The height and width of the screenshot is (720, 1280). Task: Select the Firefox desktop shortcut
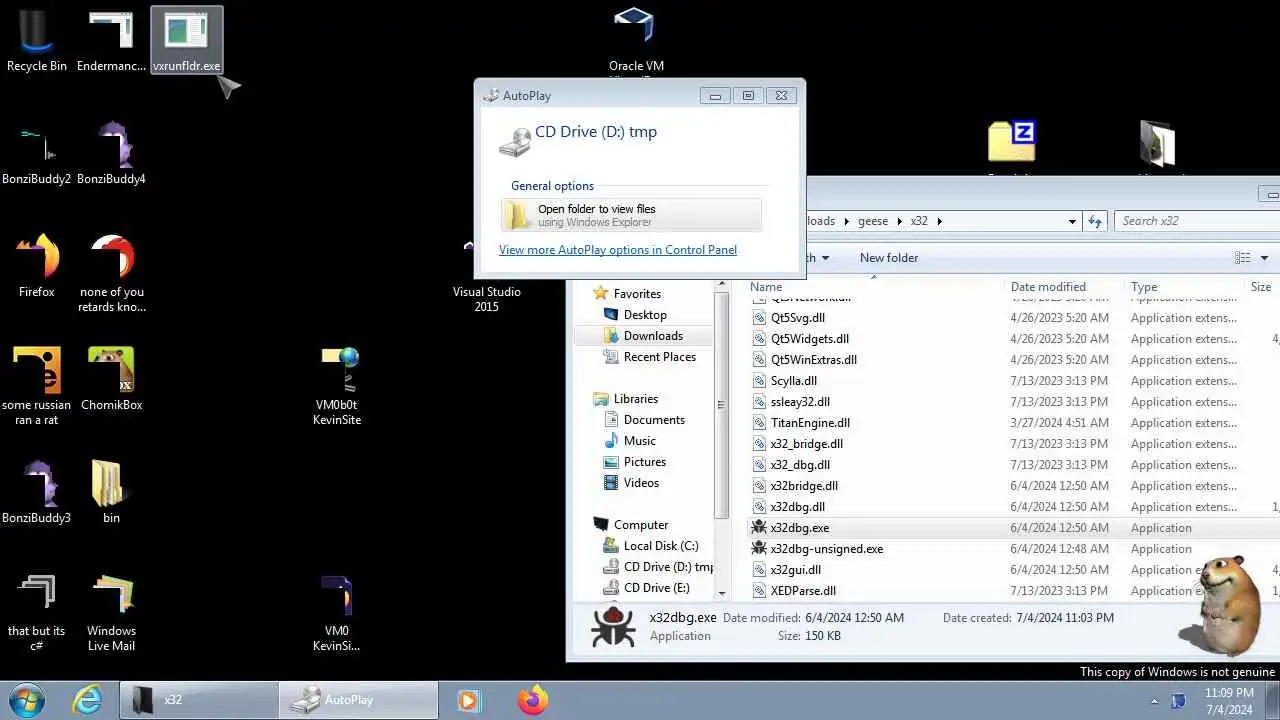click(37, 266)
